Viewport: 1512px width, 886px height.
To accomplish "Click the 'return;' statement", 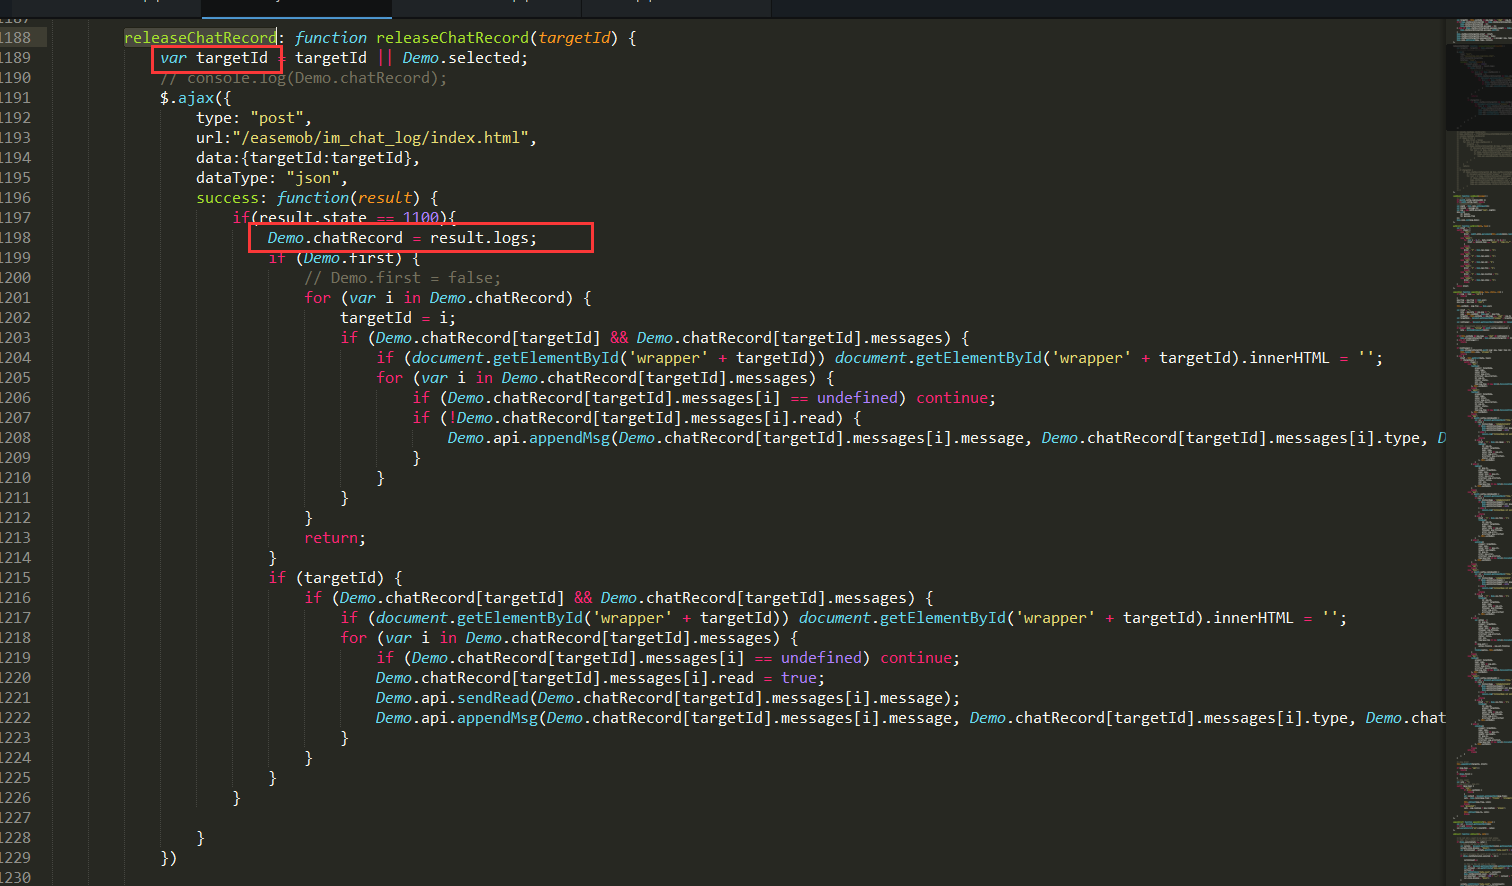I will pos(334,538).
